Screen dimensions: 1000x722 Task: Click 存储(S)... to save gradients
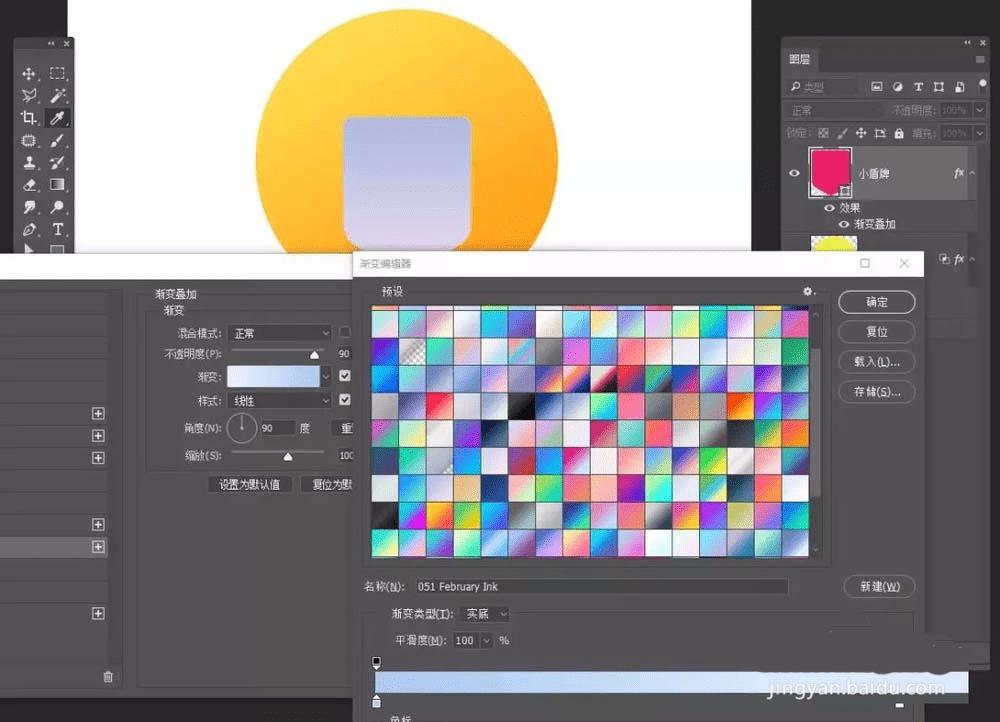(x=877, y=392)
